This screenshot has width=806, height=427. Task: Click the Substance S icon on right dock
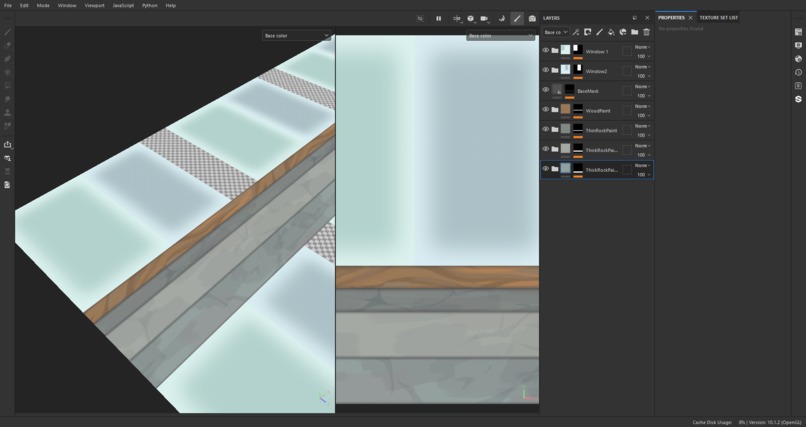(x=798, y=99)
